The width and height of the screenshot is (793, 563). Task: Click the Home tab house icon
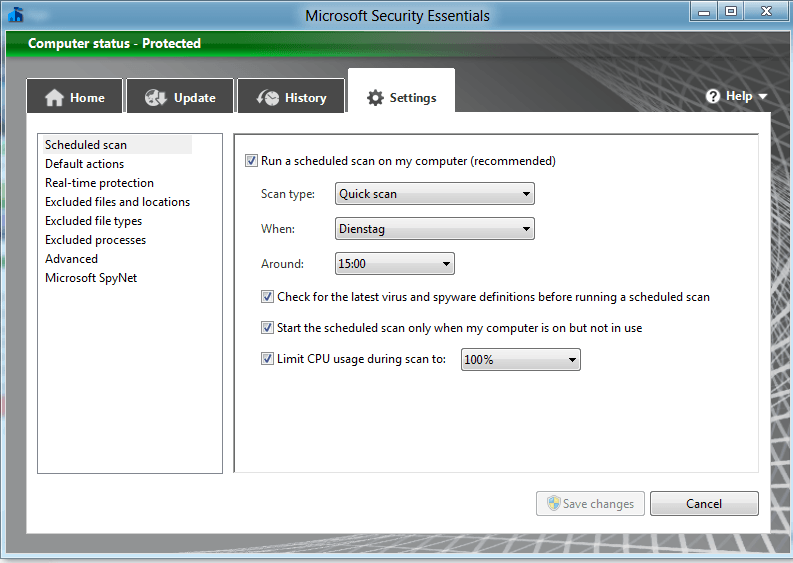[54, 98]
